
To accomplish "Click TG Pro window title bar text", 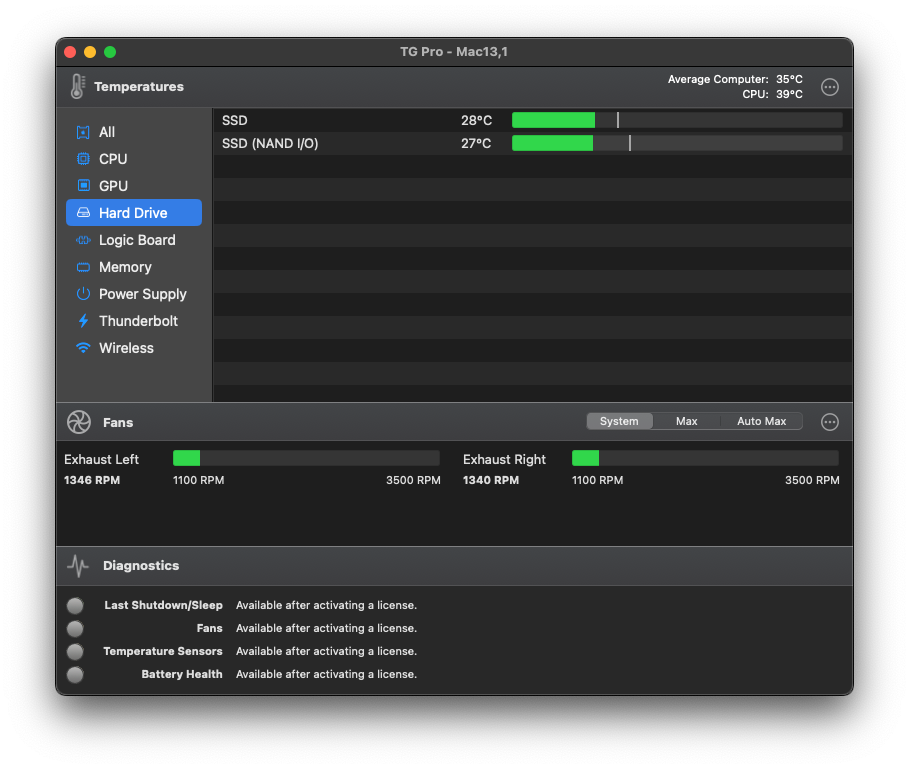I will pos(454,52).
